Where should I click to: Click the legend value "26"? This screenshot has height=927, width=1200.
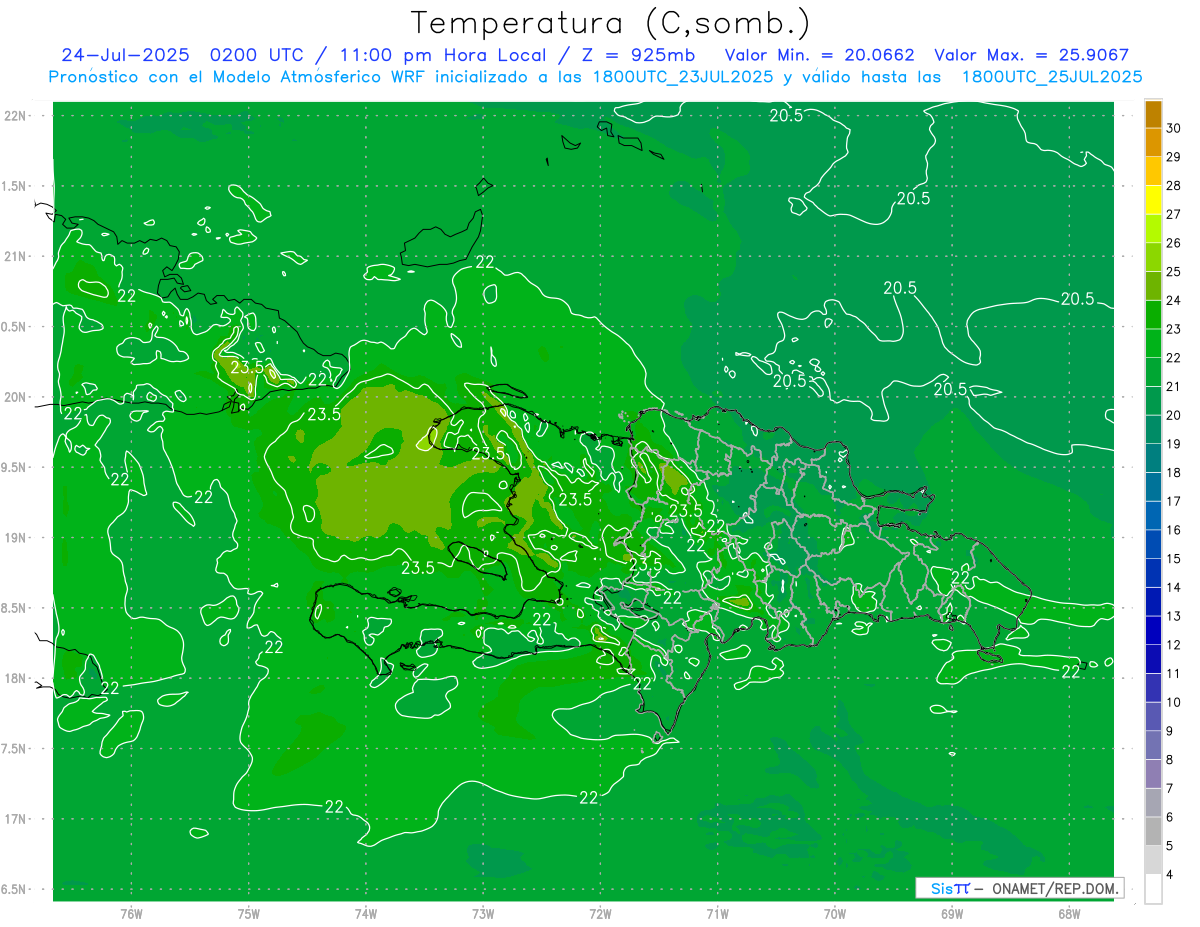pyautogui.click(x=1174, y=243)
